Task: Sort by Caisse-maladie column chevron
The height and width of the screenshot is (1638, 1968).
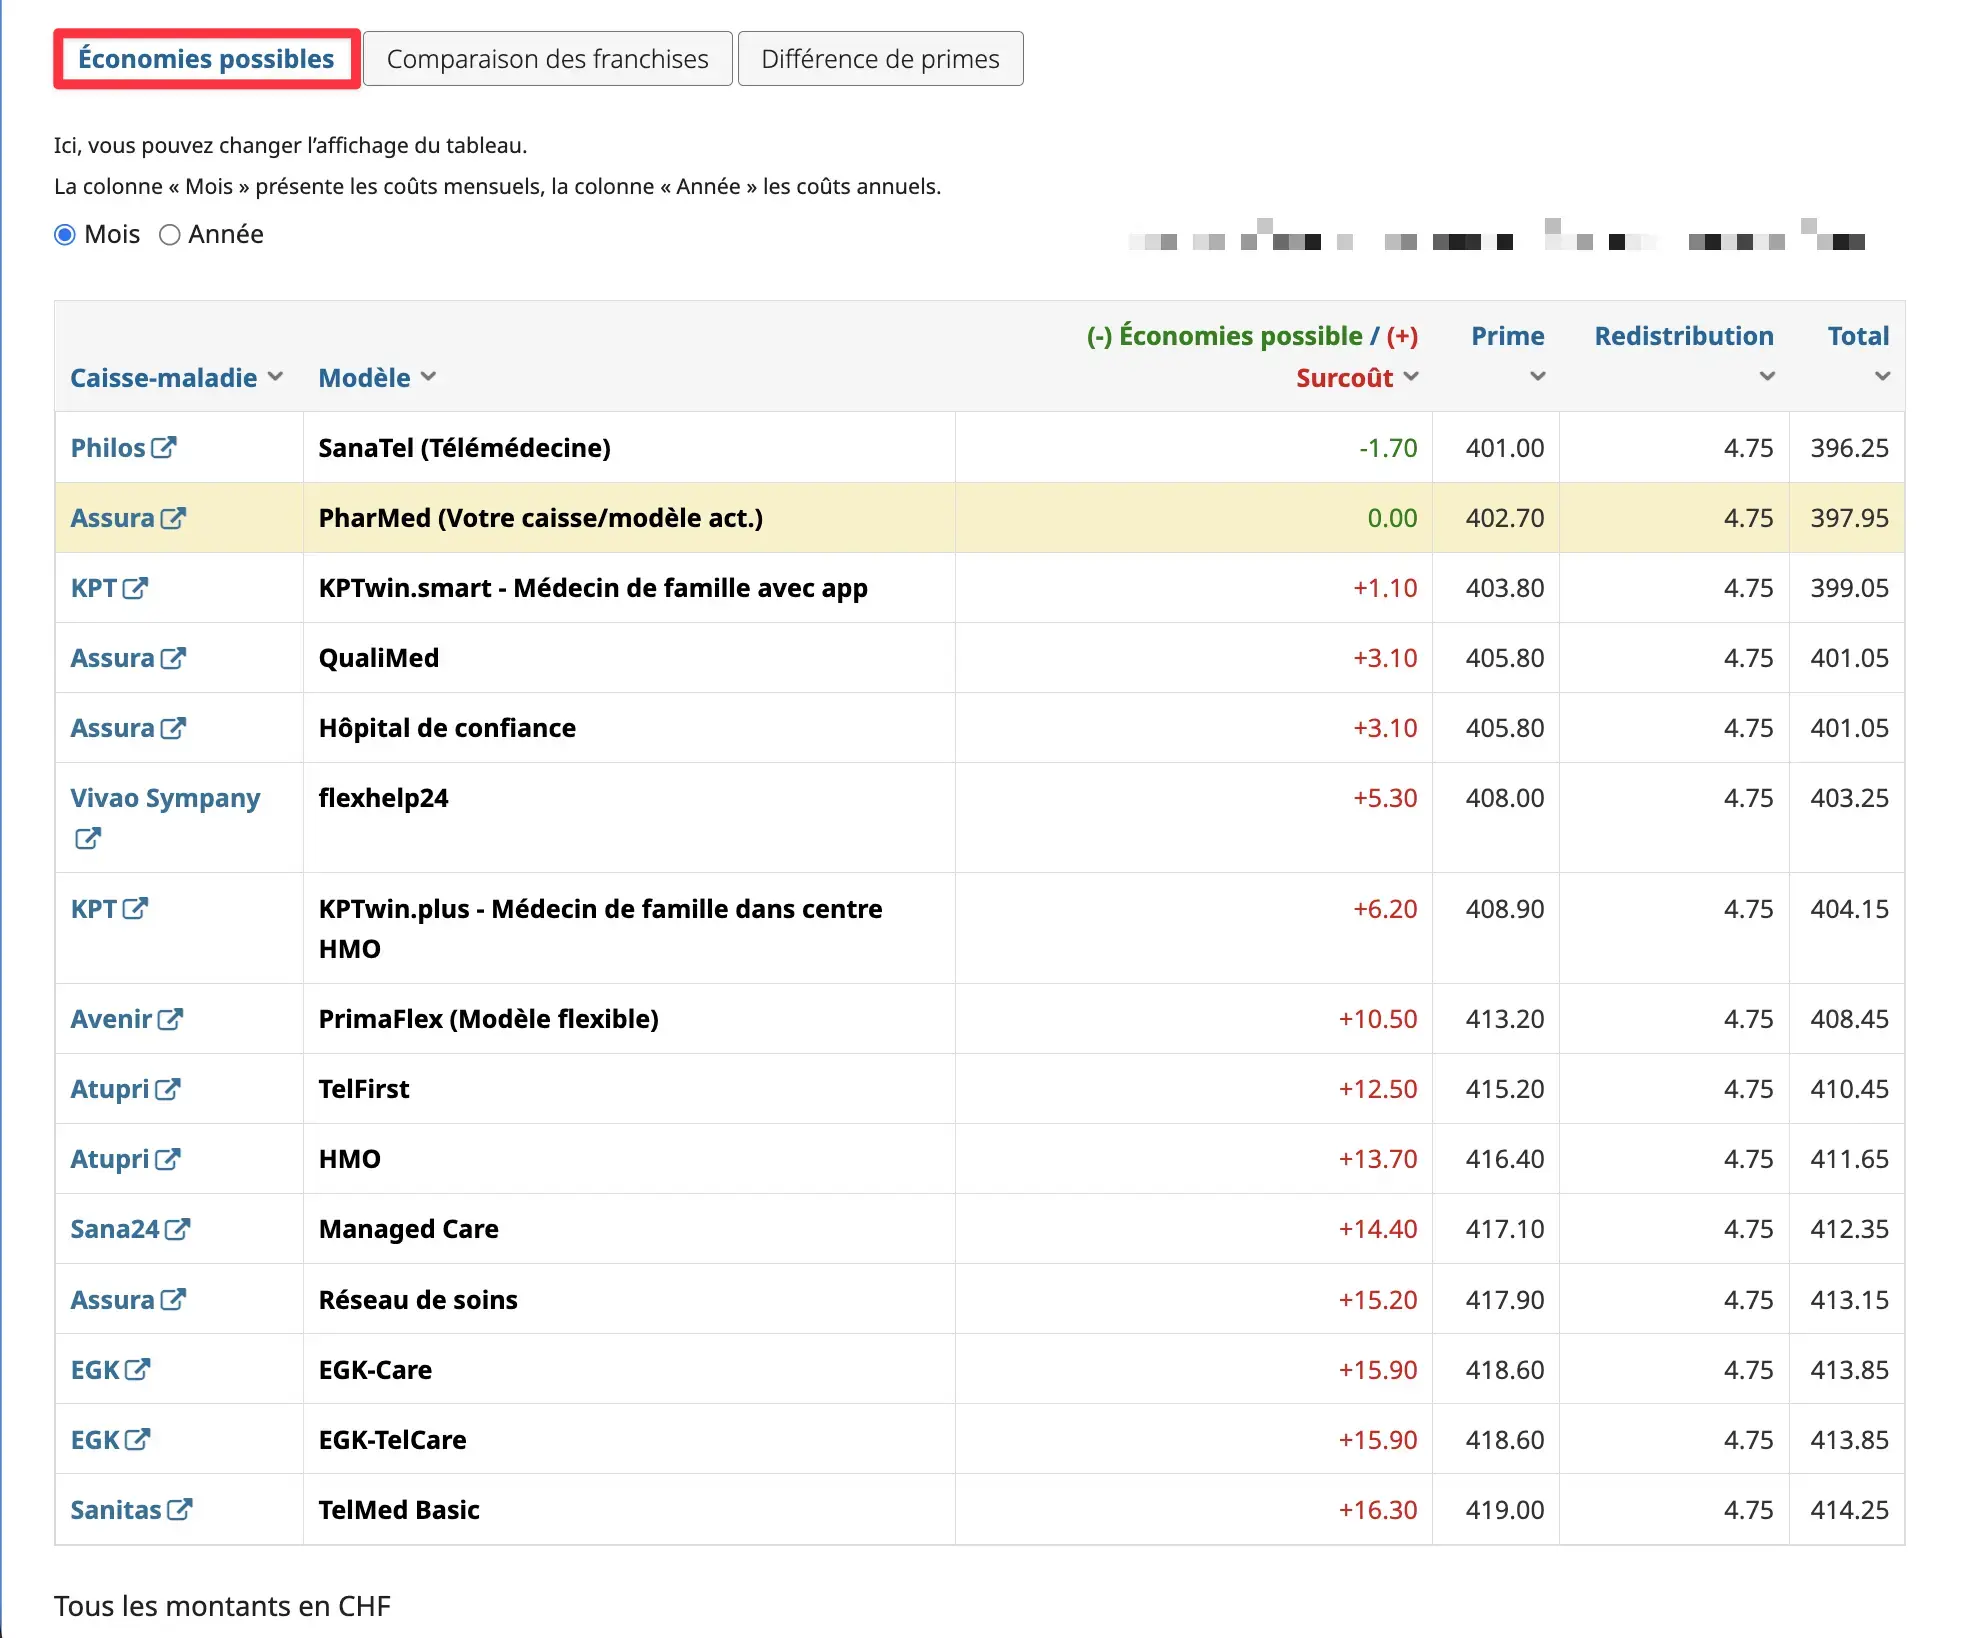Action: pos(276,377)
